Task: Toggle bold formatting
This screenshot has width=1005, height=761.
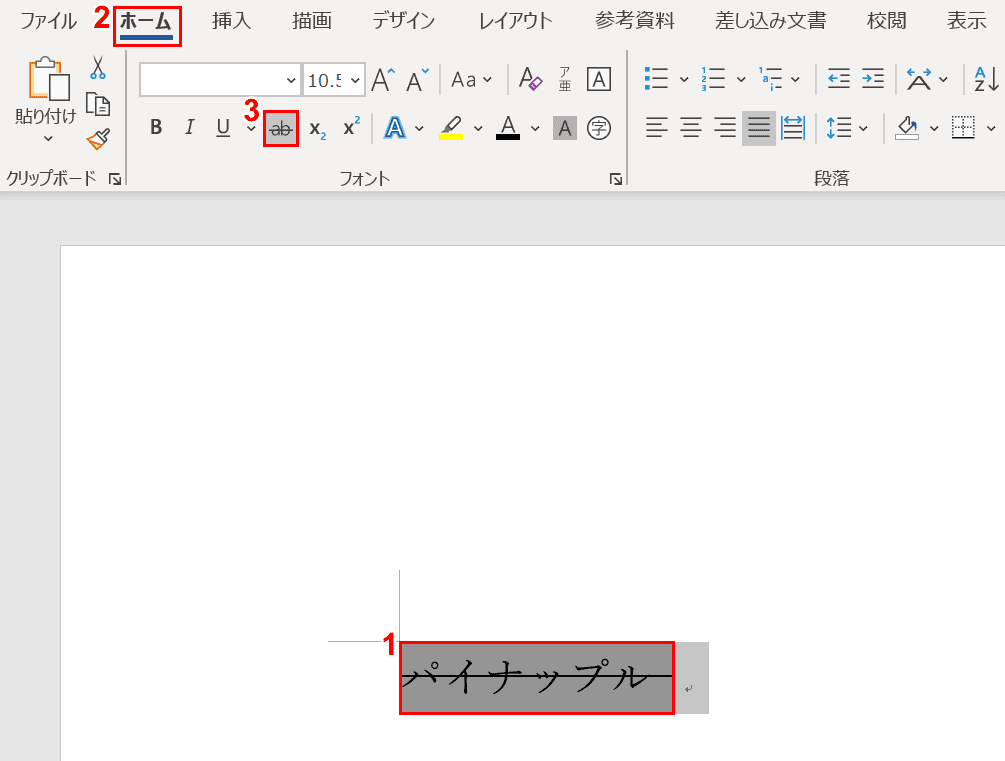Action: (156, 128)
